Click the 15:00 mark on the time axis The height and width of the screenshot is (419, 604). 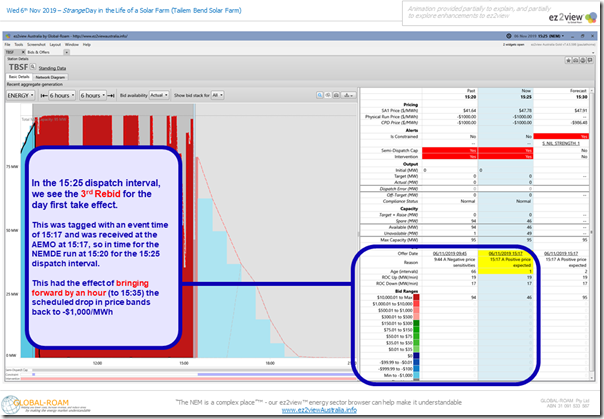[184, 363]
